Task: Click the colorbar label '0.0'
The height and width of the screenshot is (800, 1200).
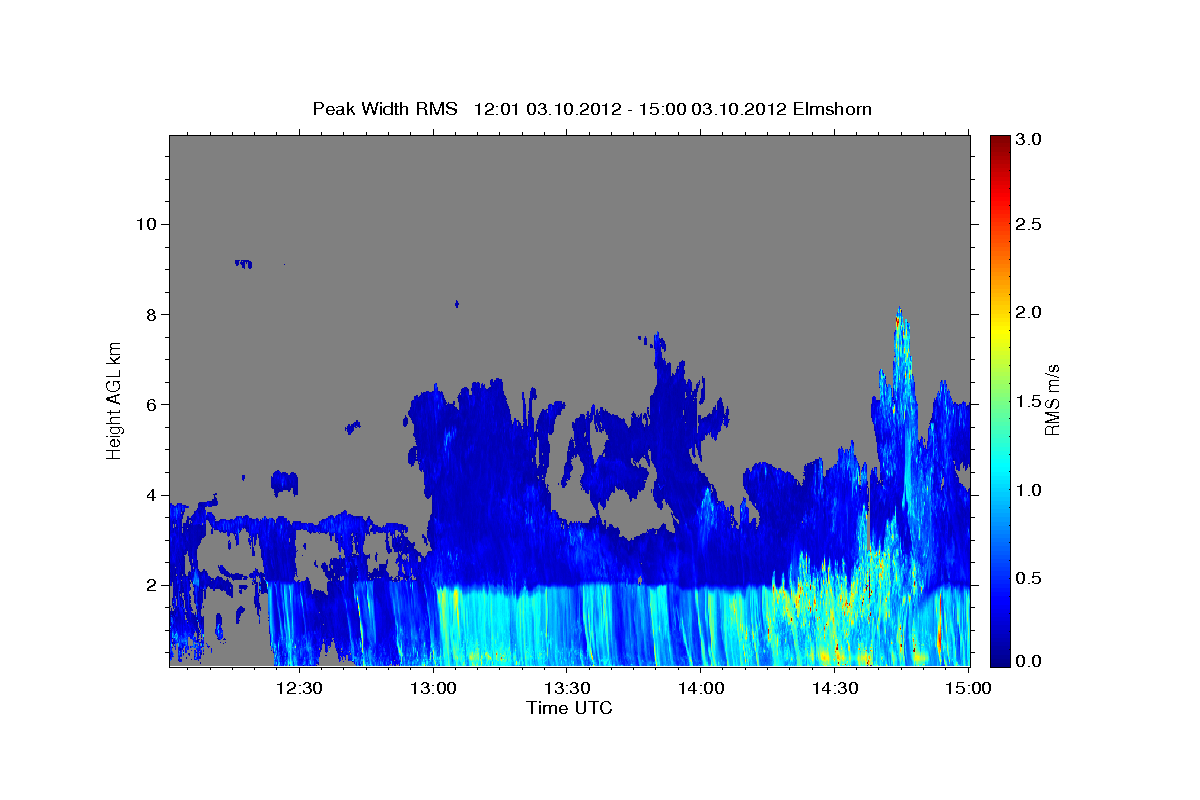Action: click(1029, 661)
